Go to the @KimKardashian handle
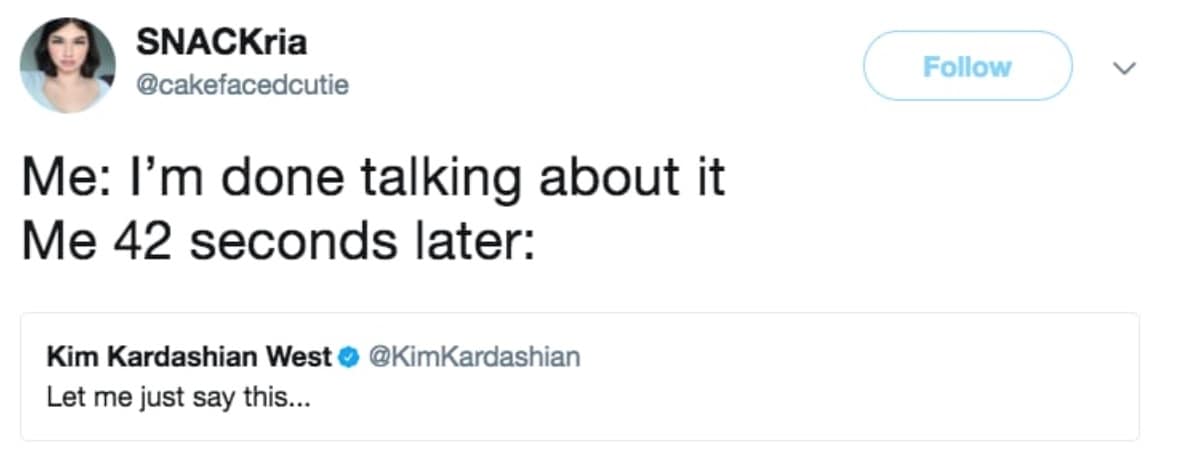 click(x=474, y=356)
